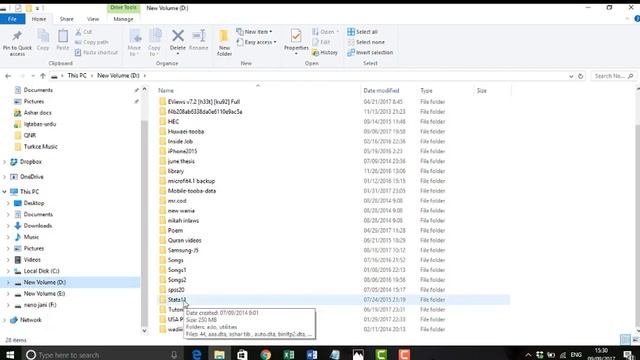Click Invert selection in ribbon
The image size is (640, 360).
370,53
